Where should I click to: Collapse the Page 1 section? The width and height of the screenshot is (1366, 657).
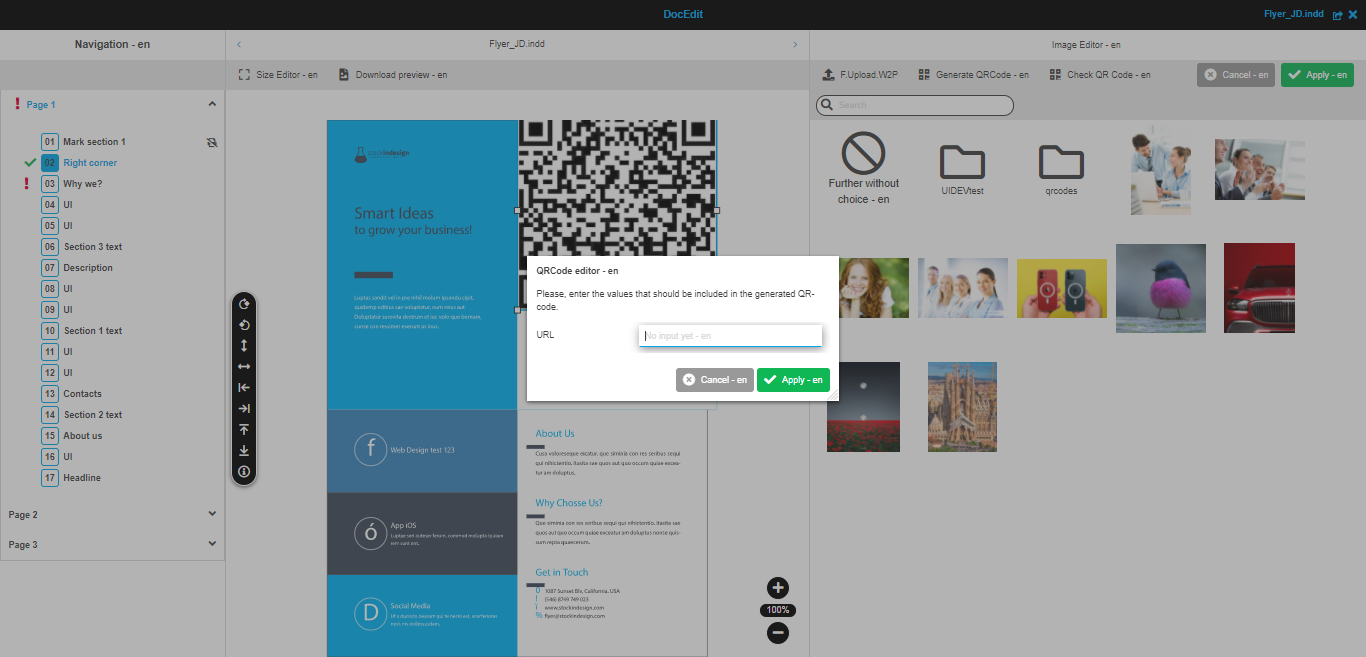click(x=212, y=103)
